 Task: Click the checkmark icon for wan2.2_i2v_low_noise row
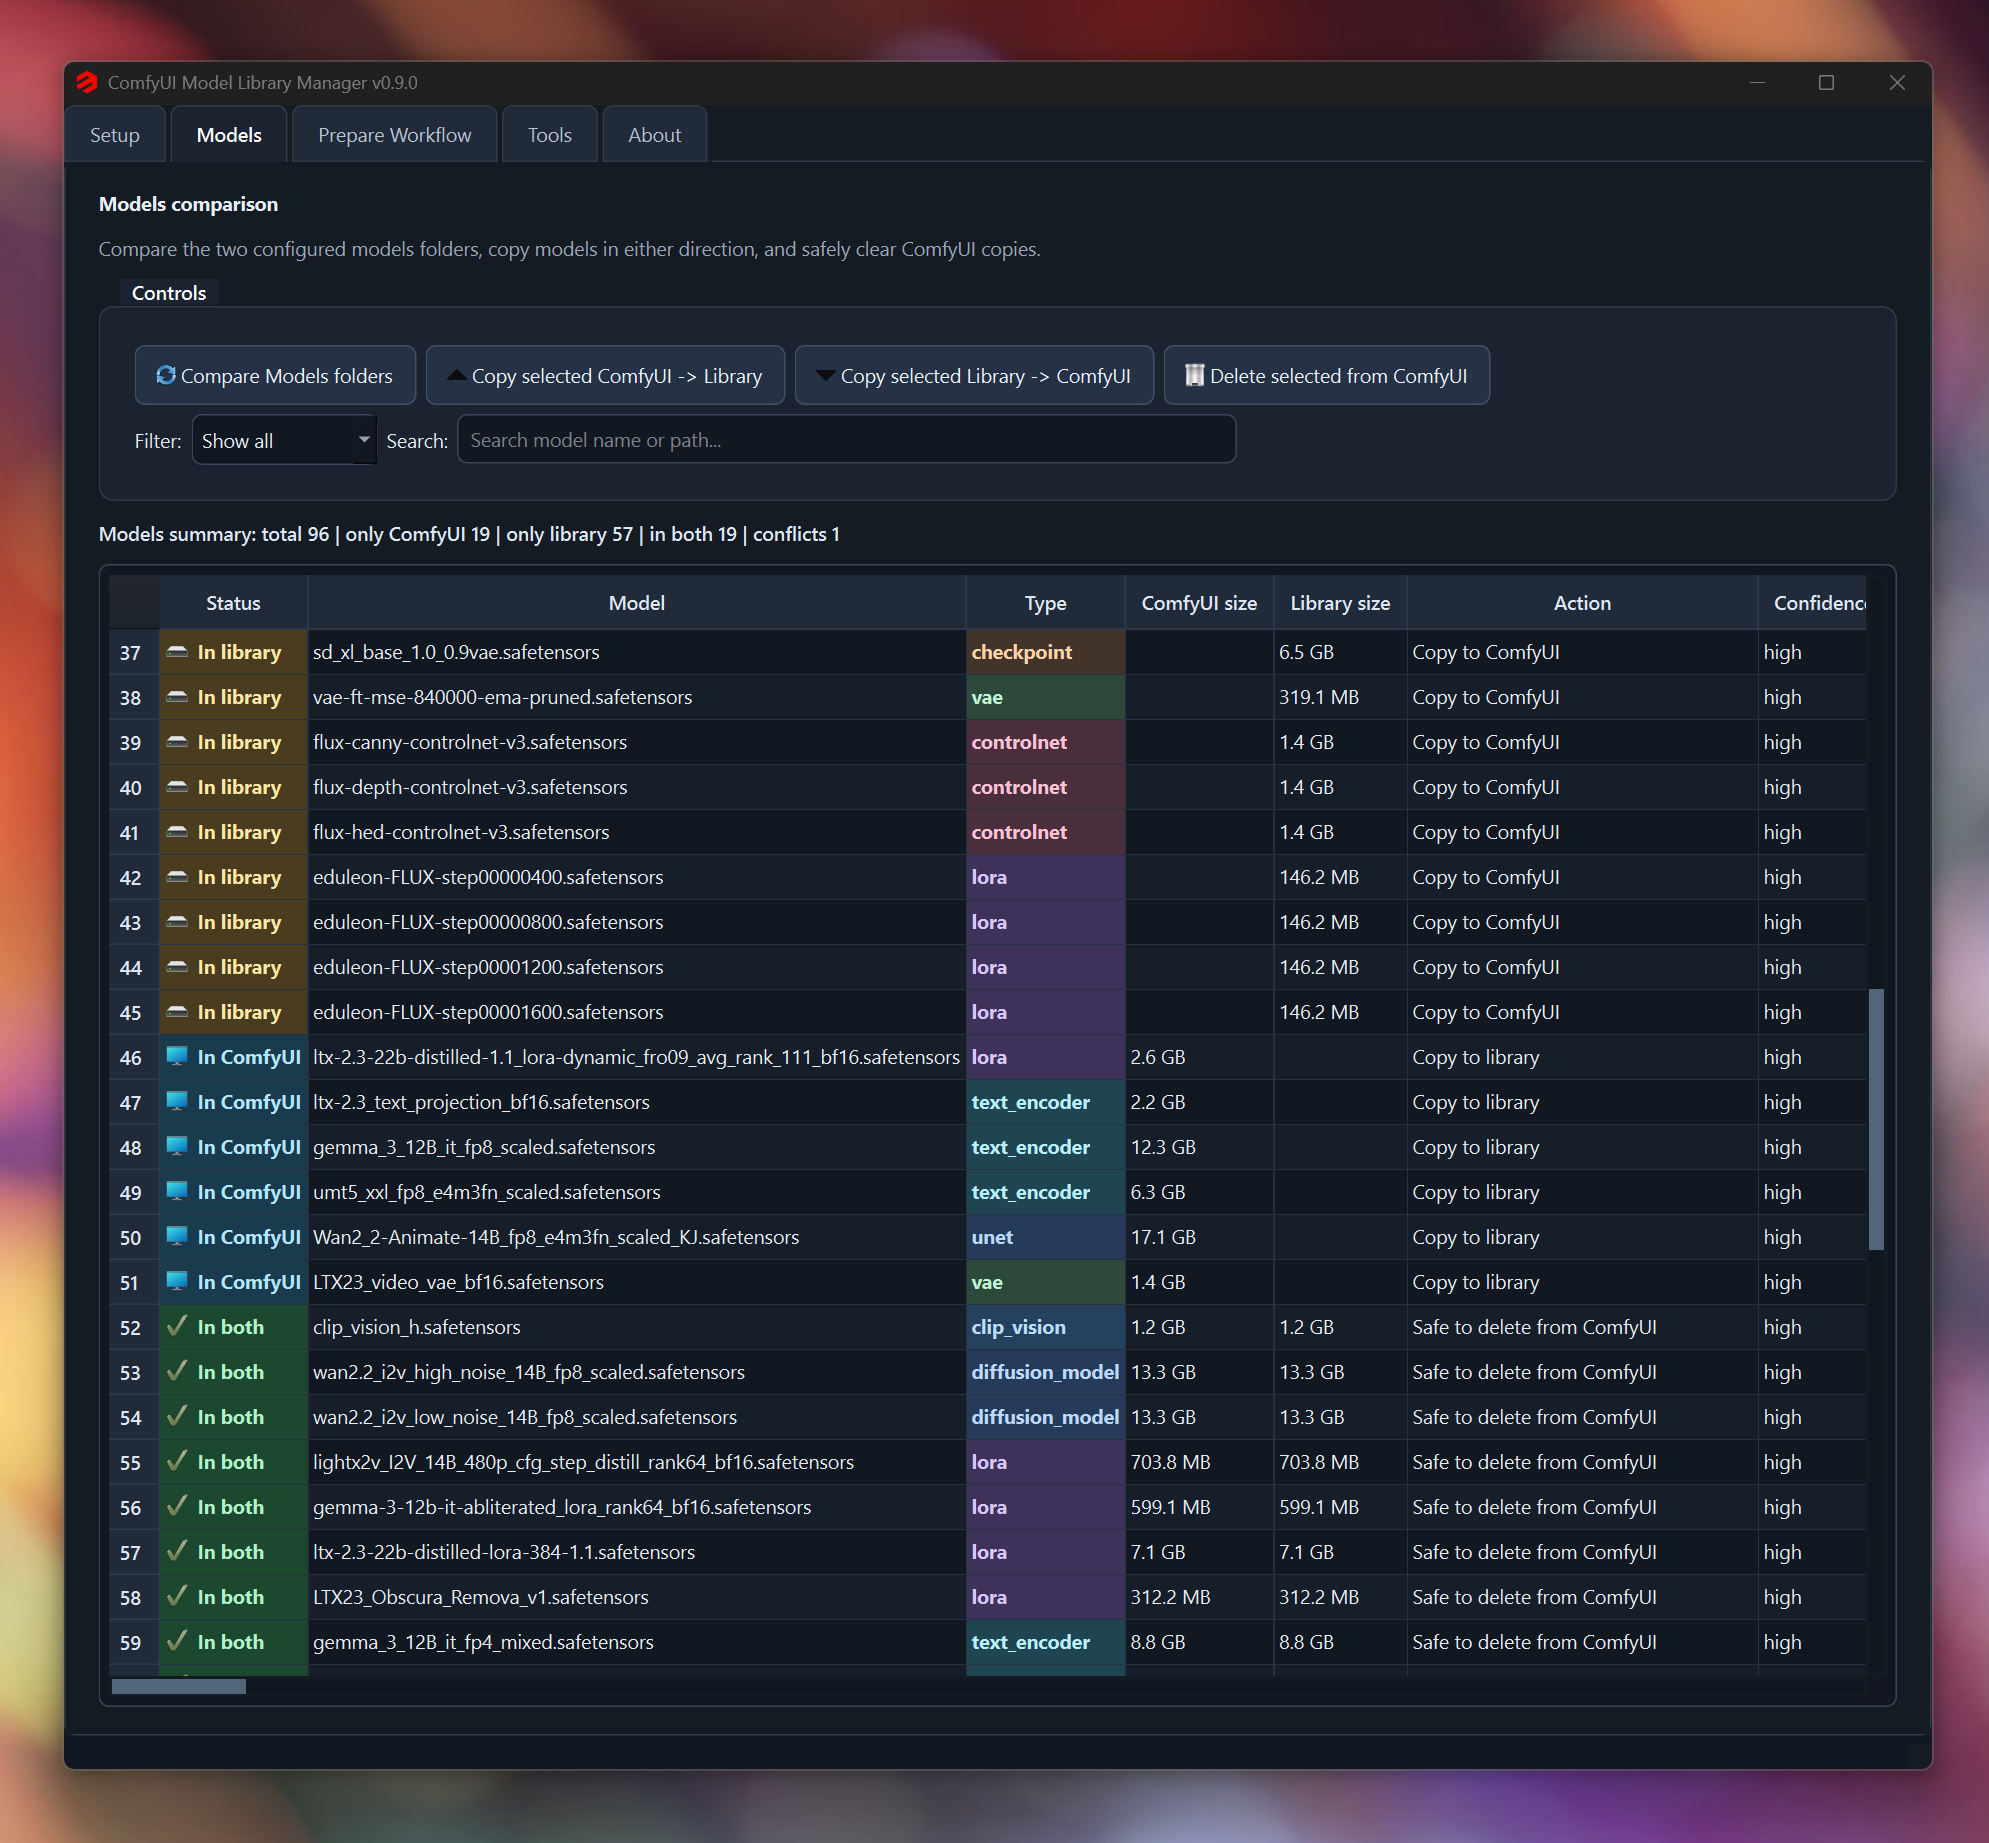tap(177, 1416)
